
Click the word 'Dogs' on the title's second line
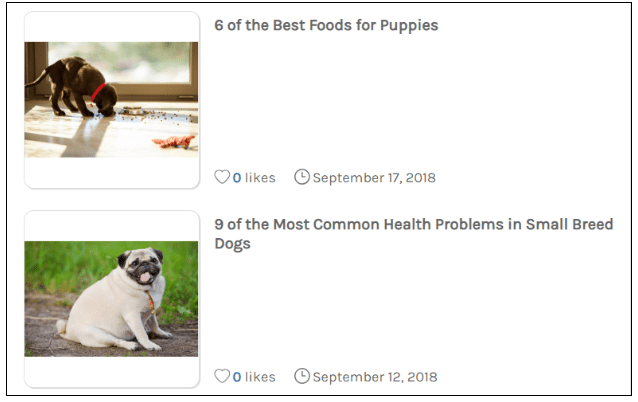(232, 244)
